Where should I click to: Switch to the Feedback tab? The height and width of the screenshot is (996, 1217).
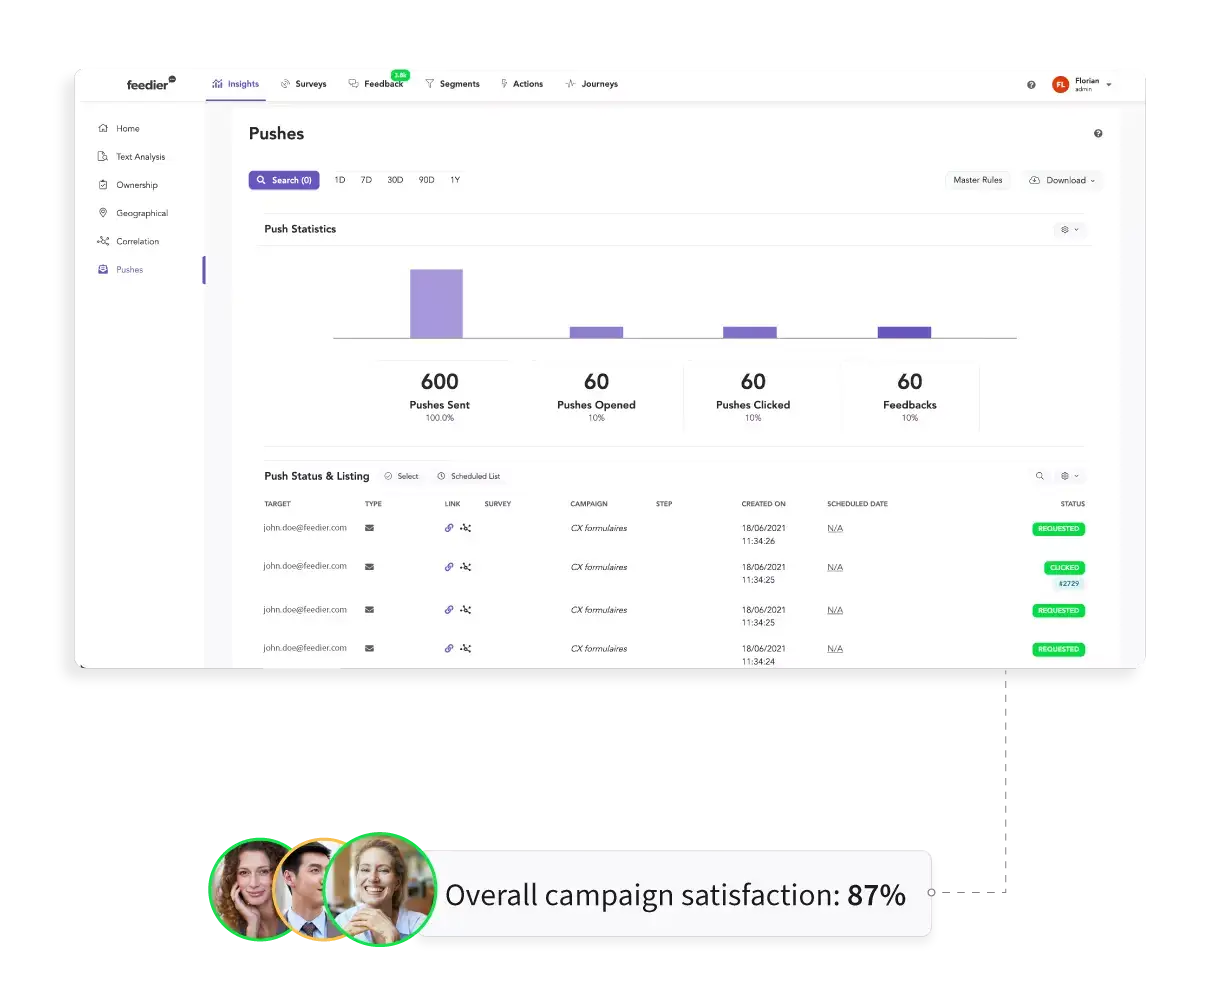coord(376,84)
